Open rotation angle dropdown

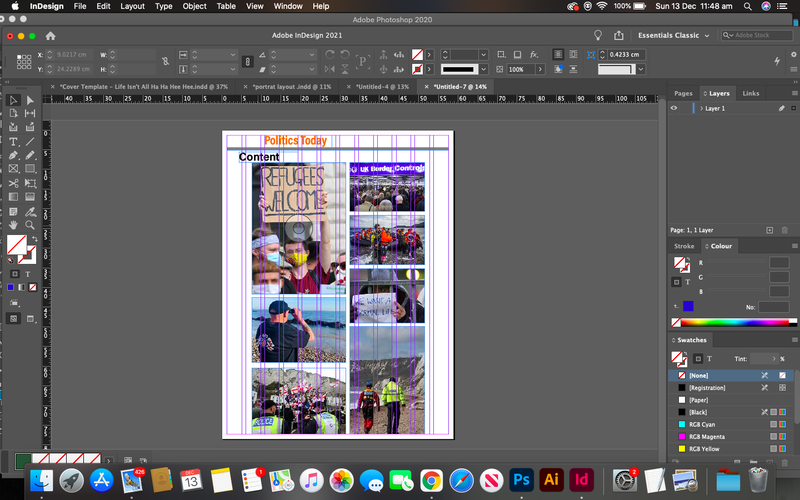click(312, 55)
